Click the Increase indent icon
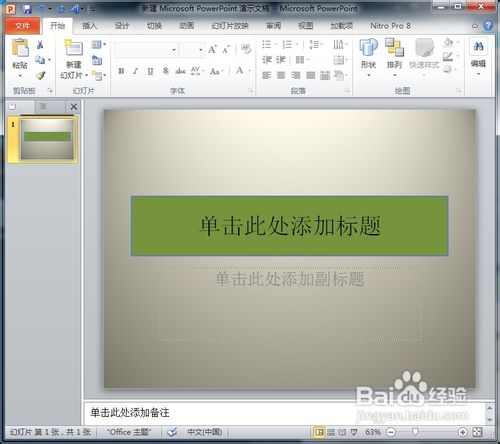 coord(281,60)
